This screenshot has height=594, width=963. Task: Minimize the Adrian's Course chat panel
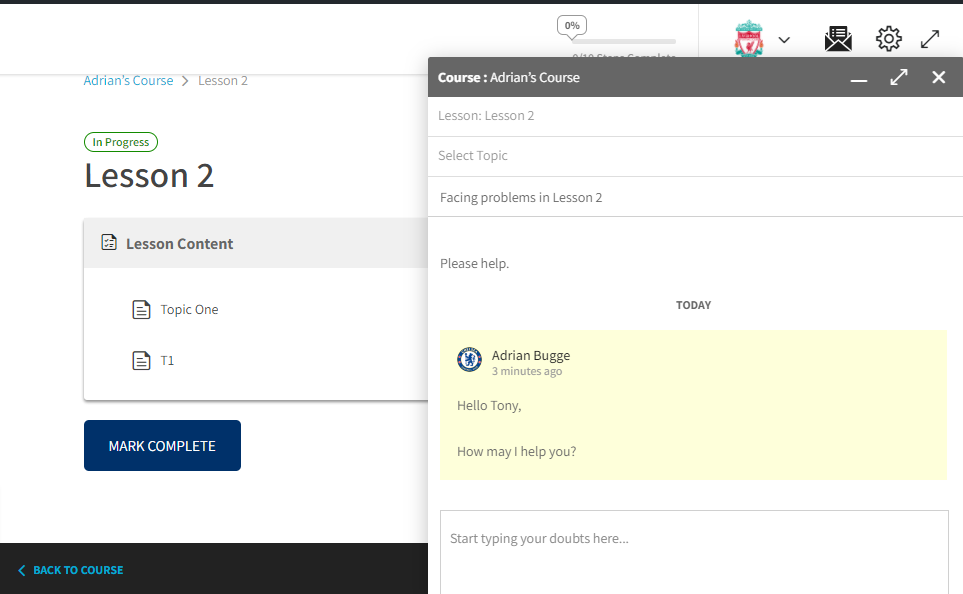coord(859,78)
